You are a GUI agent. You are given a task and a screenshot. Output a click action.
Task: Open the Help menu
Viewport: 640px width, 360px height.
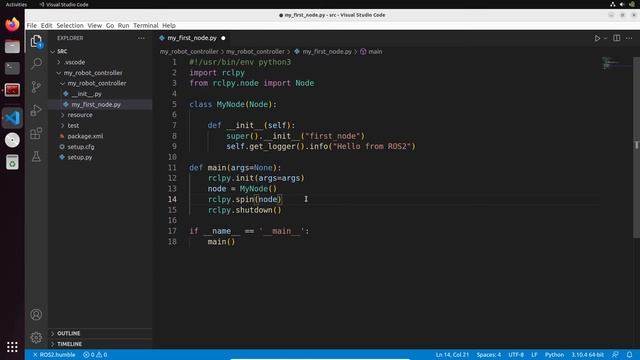169,25
